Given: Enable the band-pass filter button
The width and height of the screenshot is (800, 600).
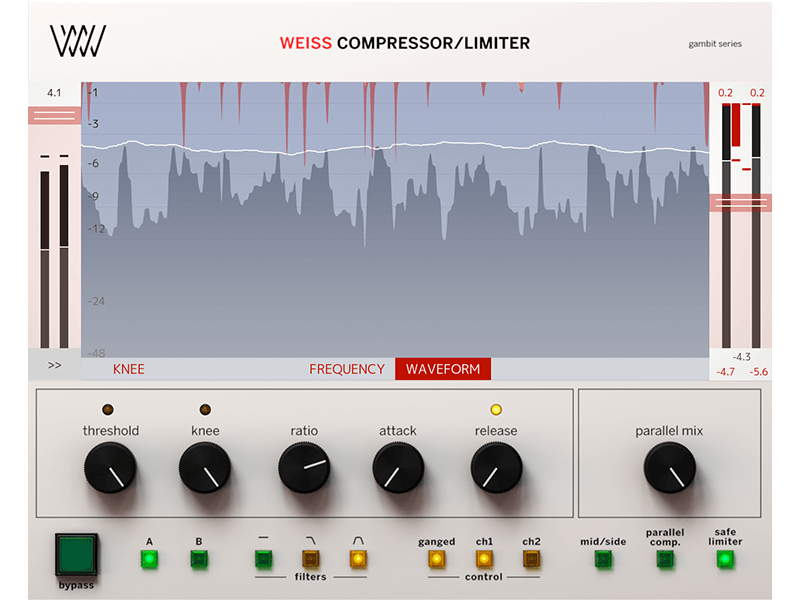Looking at the screenshot, I should click(x=357, y=559).
